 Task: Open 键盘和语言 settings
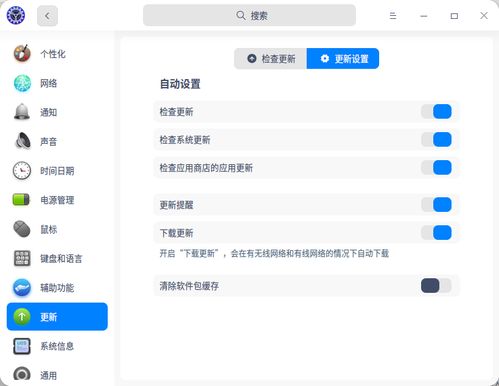(57, 258)
